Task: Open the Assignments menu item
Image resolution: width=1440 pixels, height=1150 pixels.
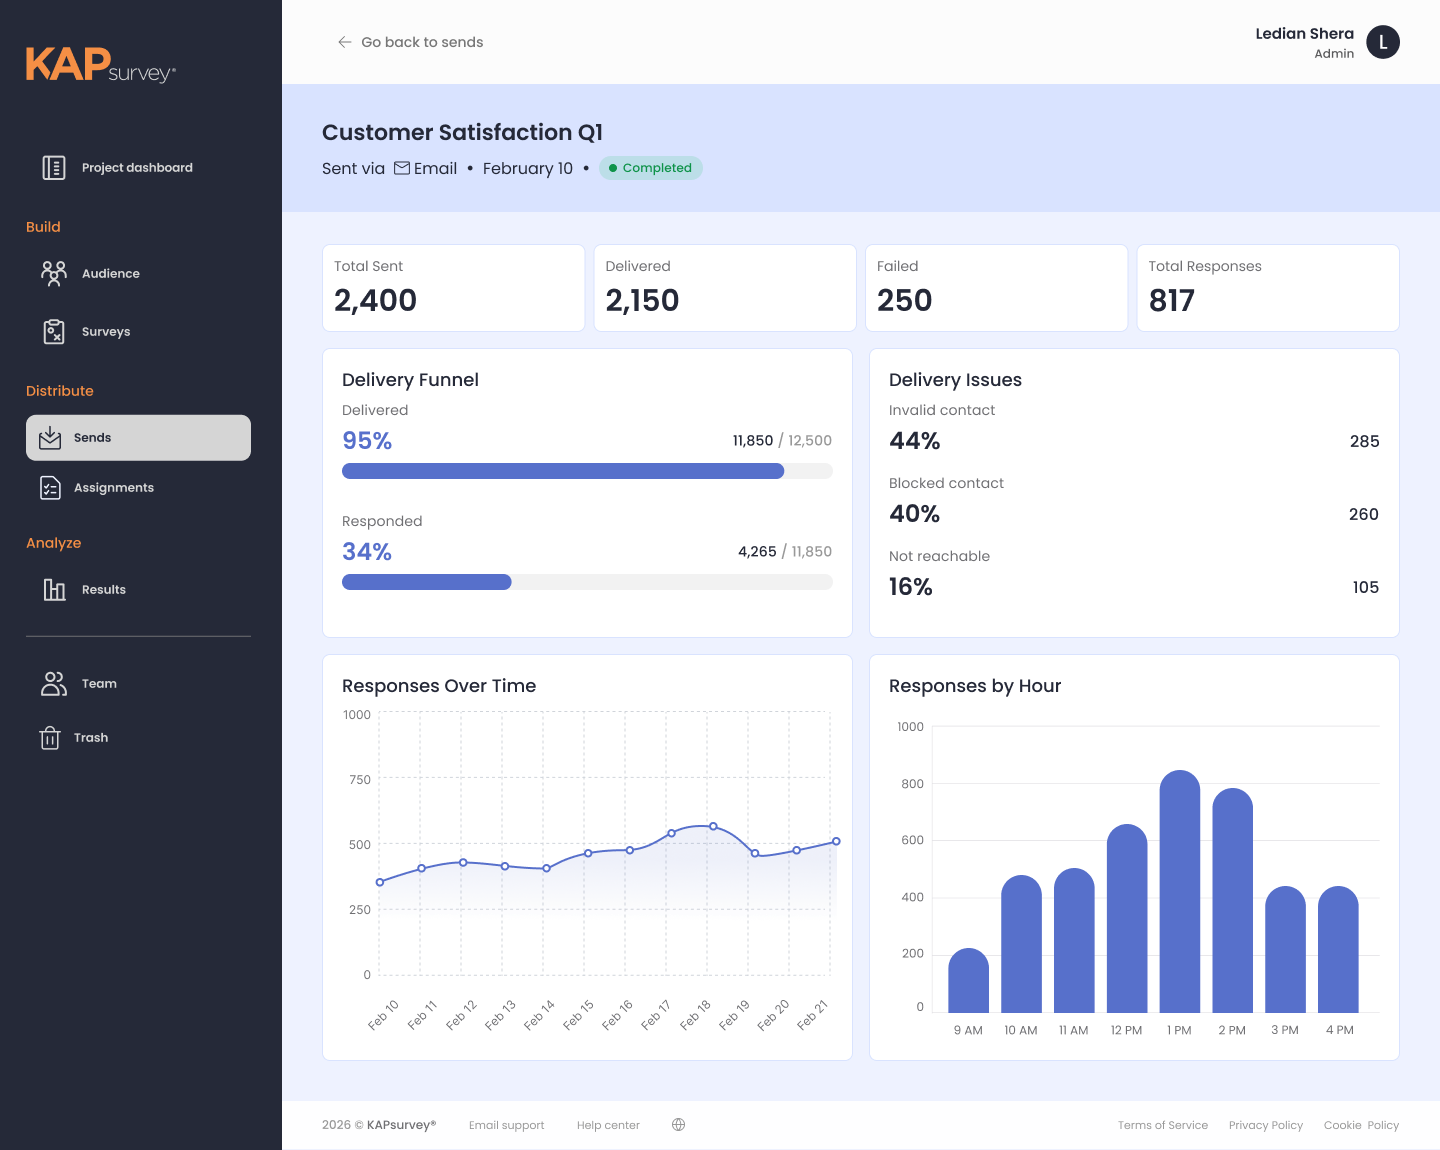Action: coord(138,488)
